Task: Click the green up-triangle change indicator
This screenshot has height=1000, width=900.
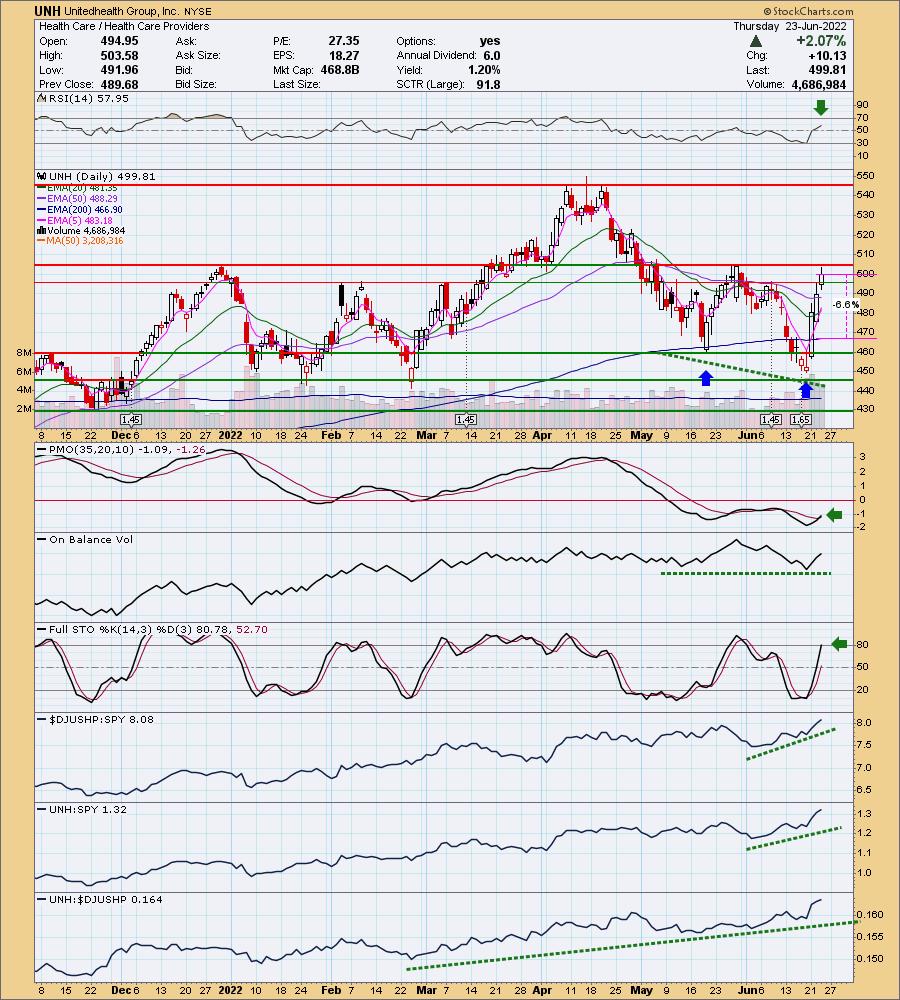Action: [755, 41]
